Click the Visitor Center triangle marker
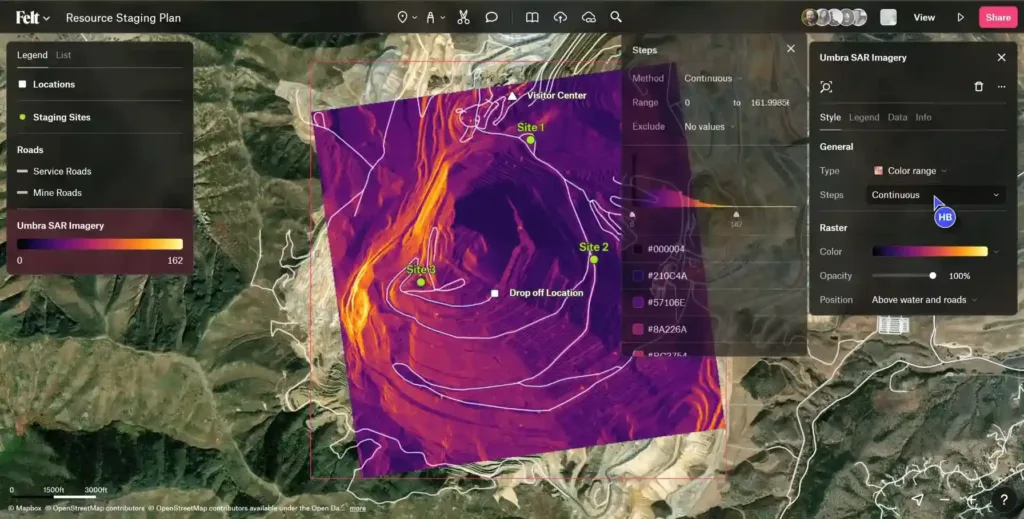 point(513,96)
